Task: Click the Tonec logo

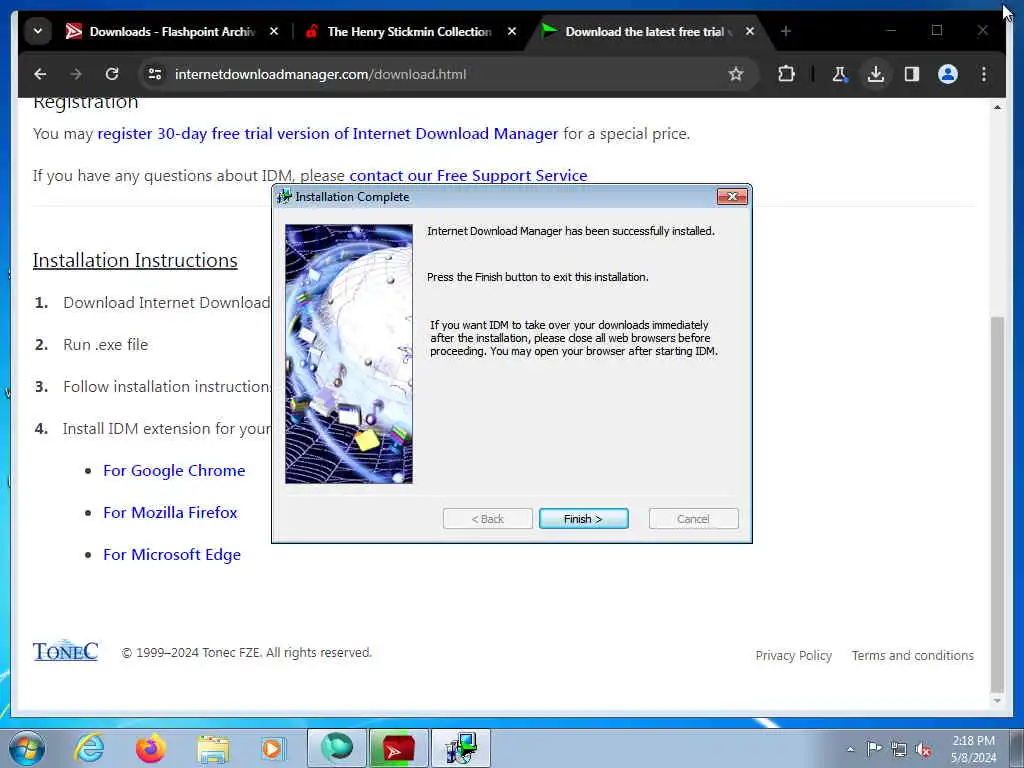Action: tap(65, 651)
